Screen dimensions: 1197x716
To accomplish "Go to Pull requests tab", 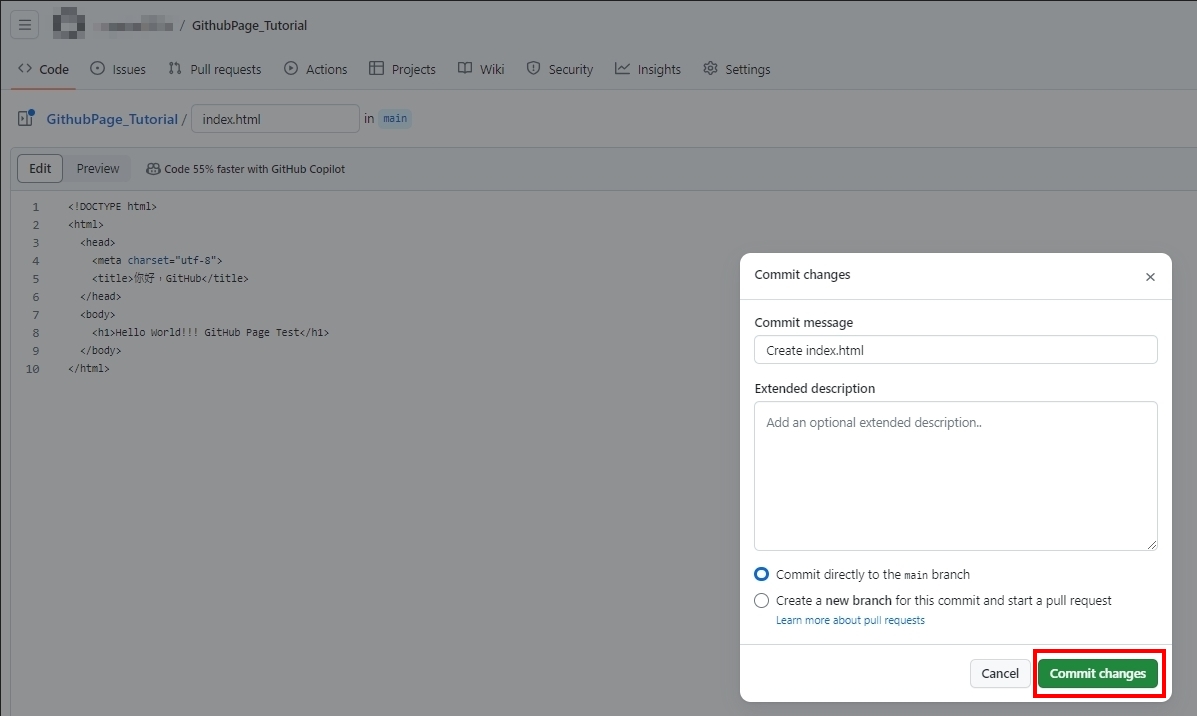I will [215, 69].
